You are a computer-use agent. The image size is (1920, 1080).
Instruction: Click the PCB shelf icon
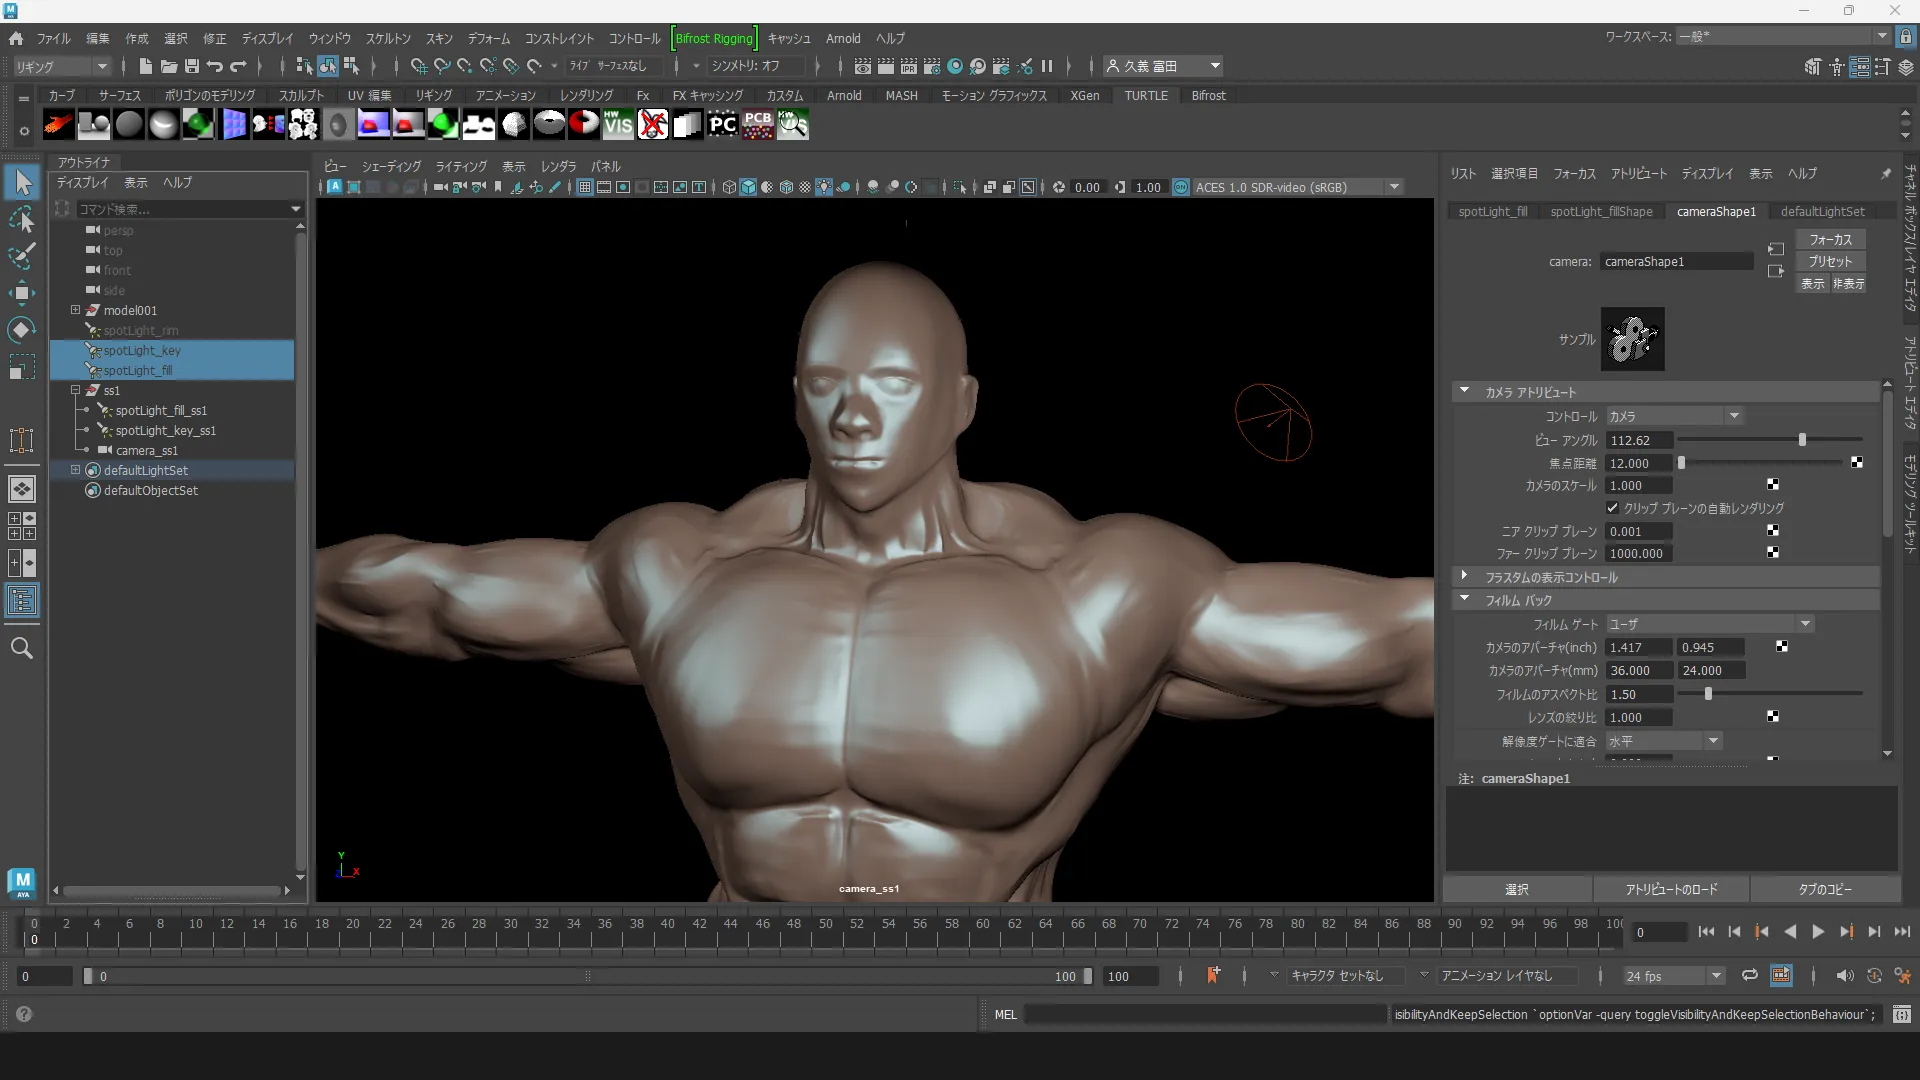pos(758,125)
